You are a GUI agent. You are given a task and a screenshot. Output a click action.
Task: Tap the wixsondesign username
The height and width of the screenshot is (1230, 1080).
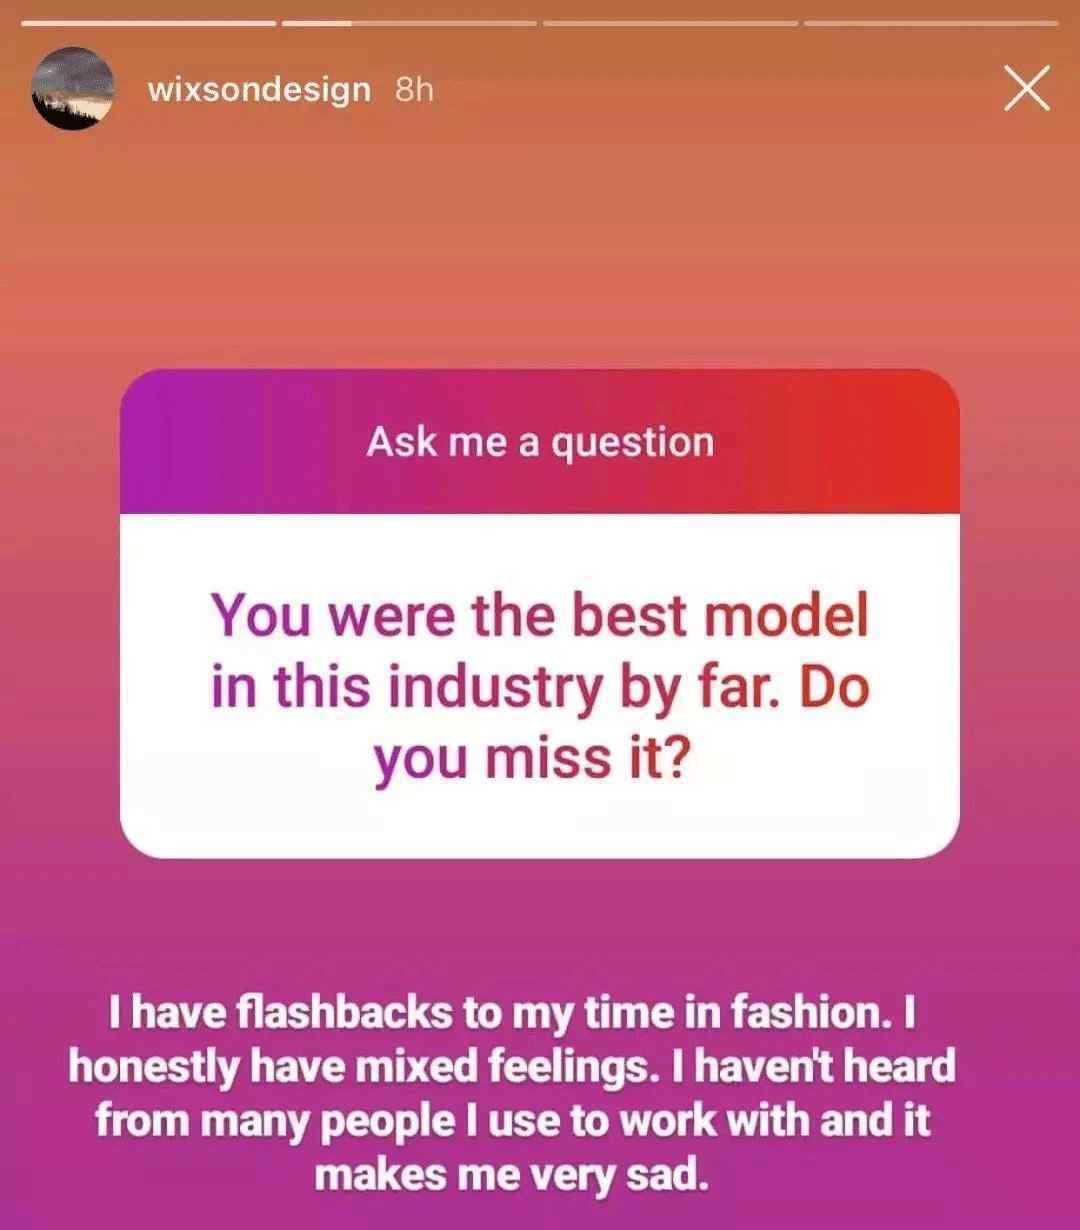click(259, 89)
